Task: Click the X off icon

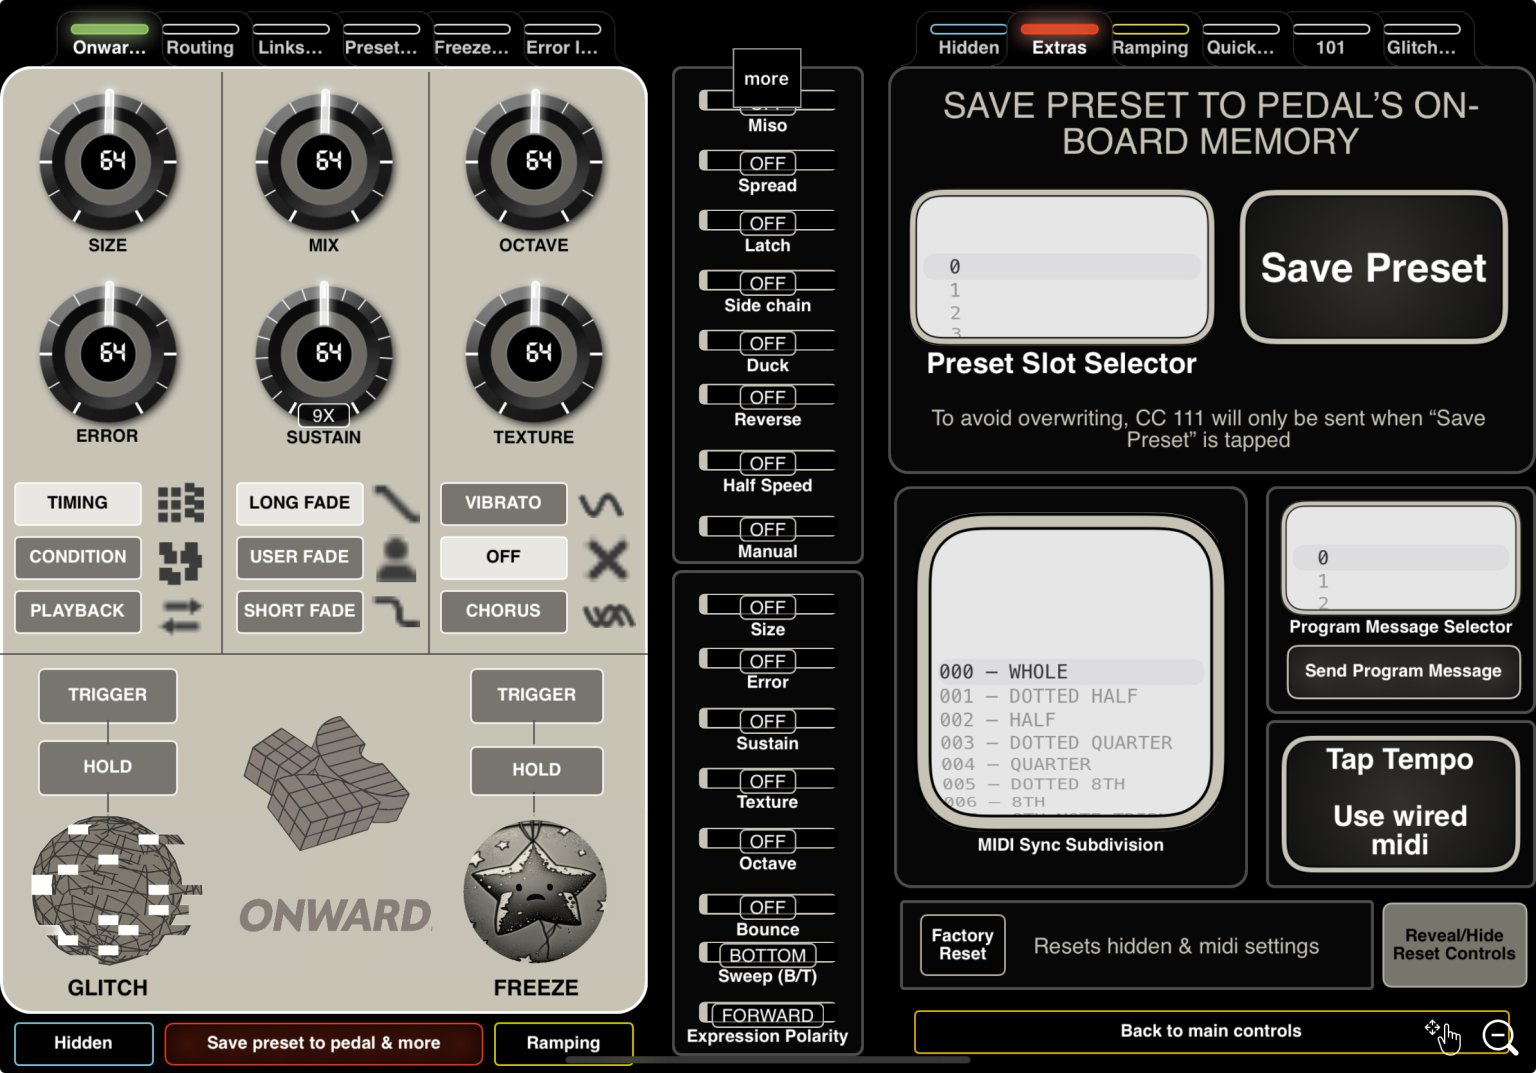Action: point(607,559)
